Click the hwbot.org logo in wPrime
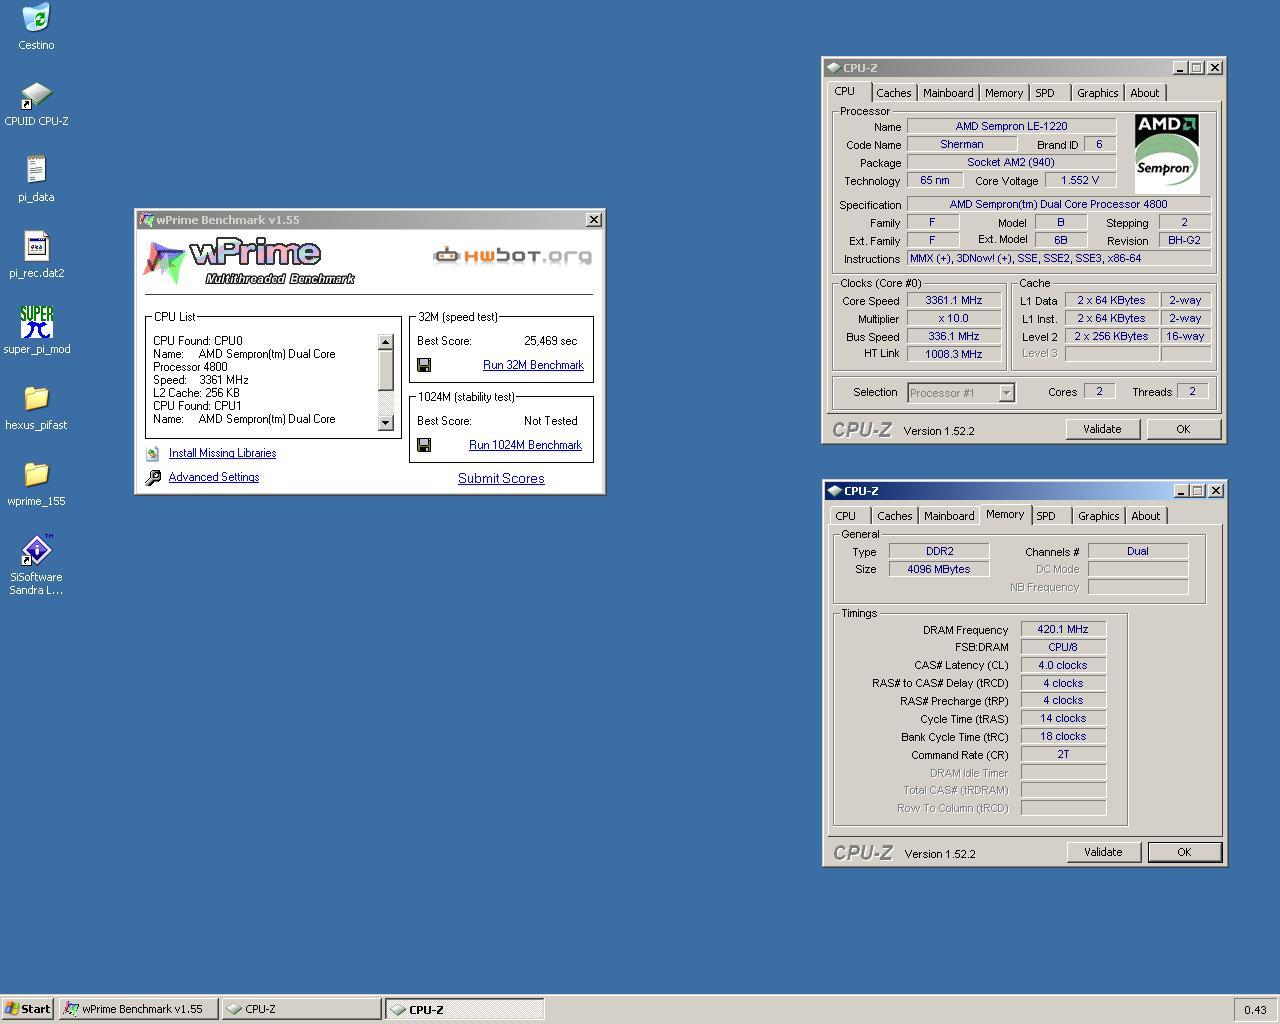The image size is (1280, 1024). click(x=512, y=256)
